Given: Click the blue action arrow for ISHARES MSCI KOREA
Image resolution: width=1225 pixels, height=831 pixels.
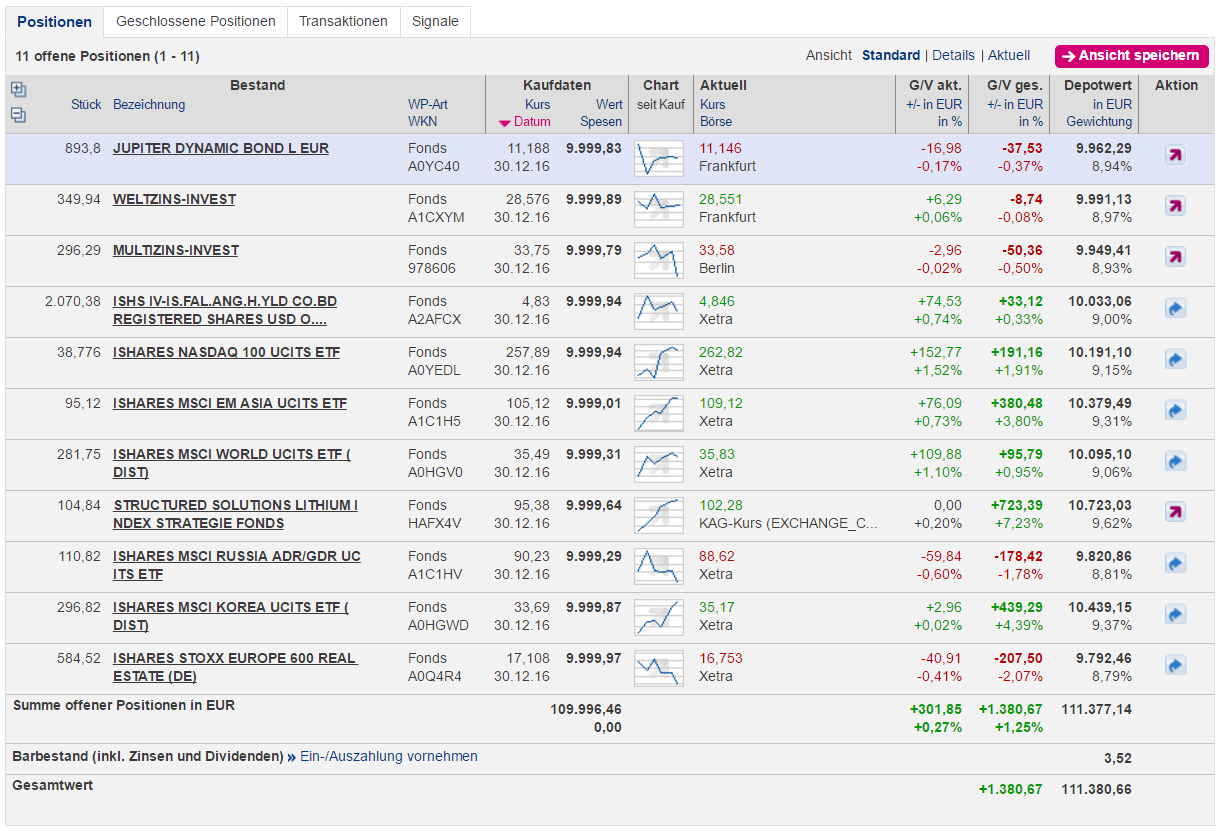Looking at the screenshot, I should (x=1175, y=615).
